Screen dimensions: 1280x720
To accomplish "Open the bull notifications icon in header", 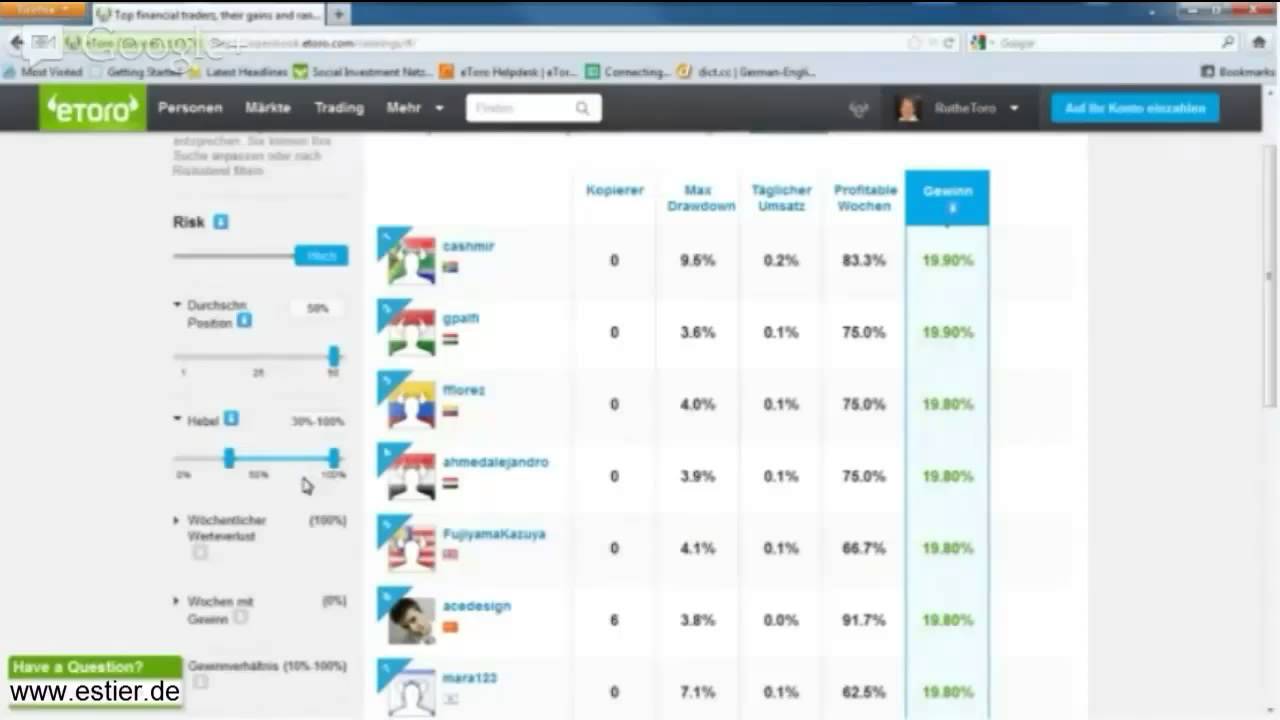I will [859, 109].
